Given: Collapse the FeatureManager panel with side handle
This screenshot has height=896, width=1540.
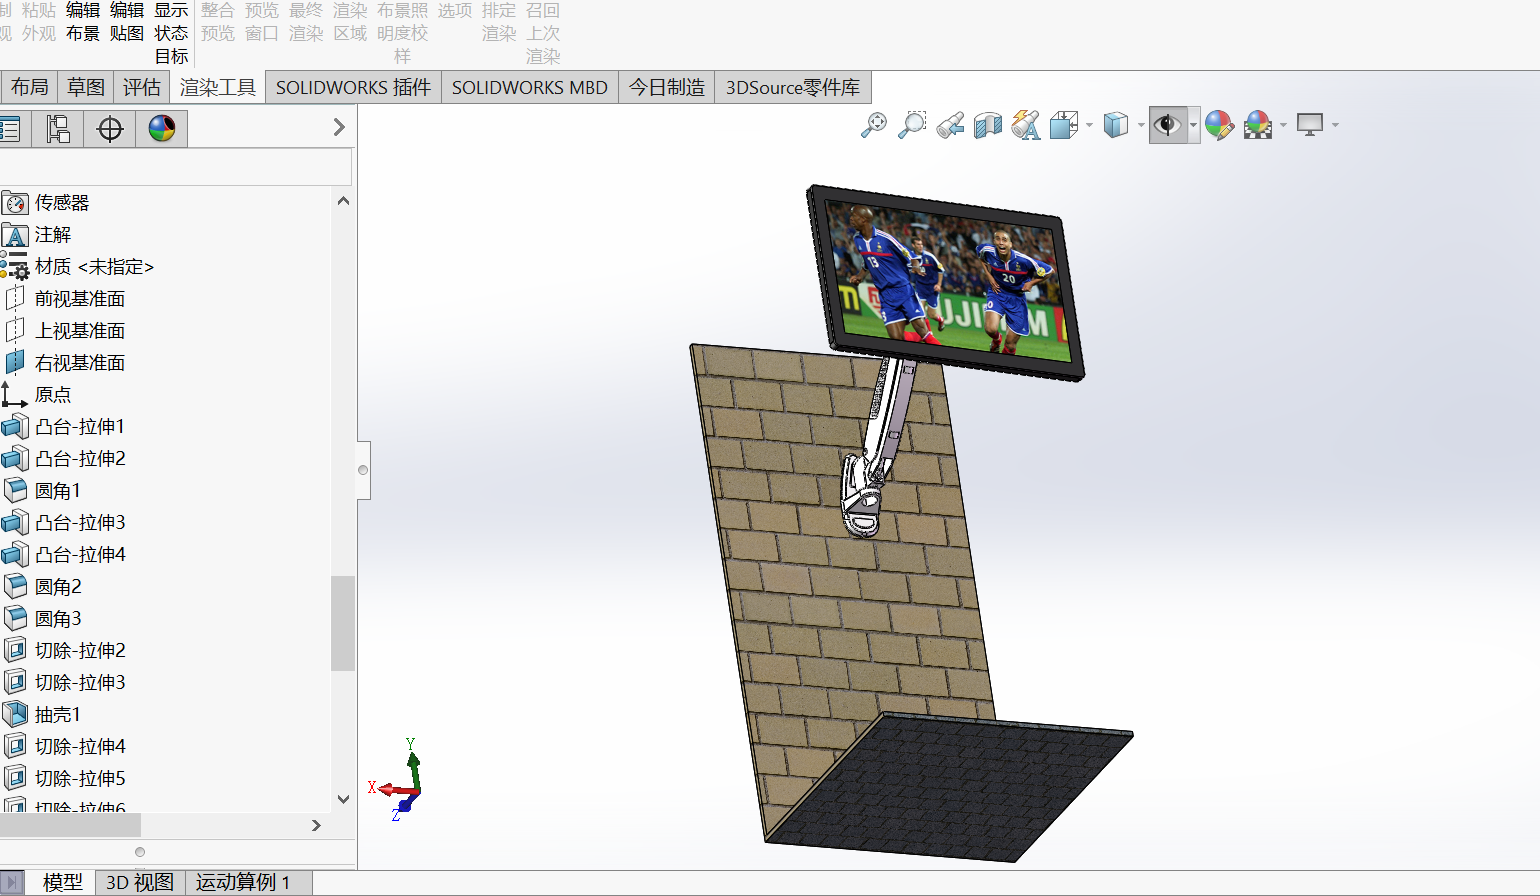Looking at the screenshot, I should coord(363,470).
